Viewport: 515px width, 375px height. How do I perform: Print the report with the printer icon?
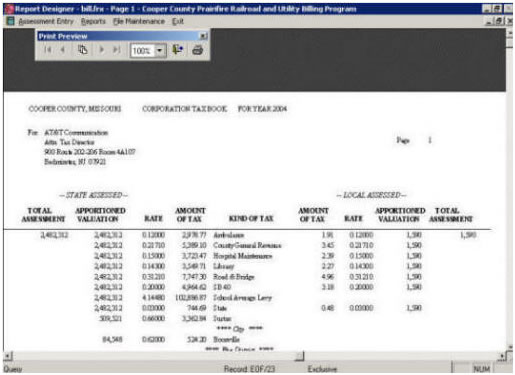tap(197, 50)
